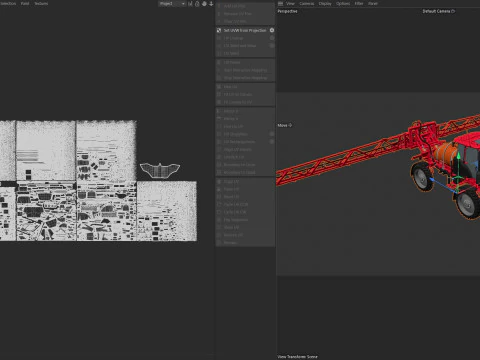Select the bat-shaped UV island
The height and width of the screenshot is (360, 480).
[160, 170]
